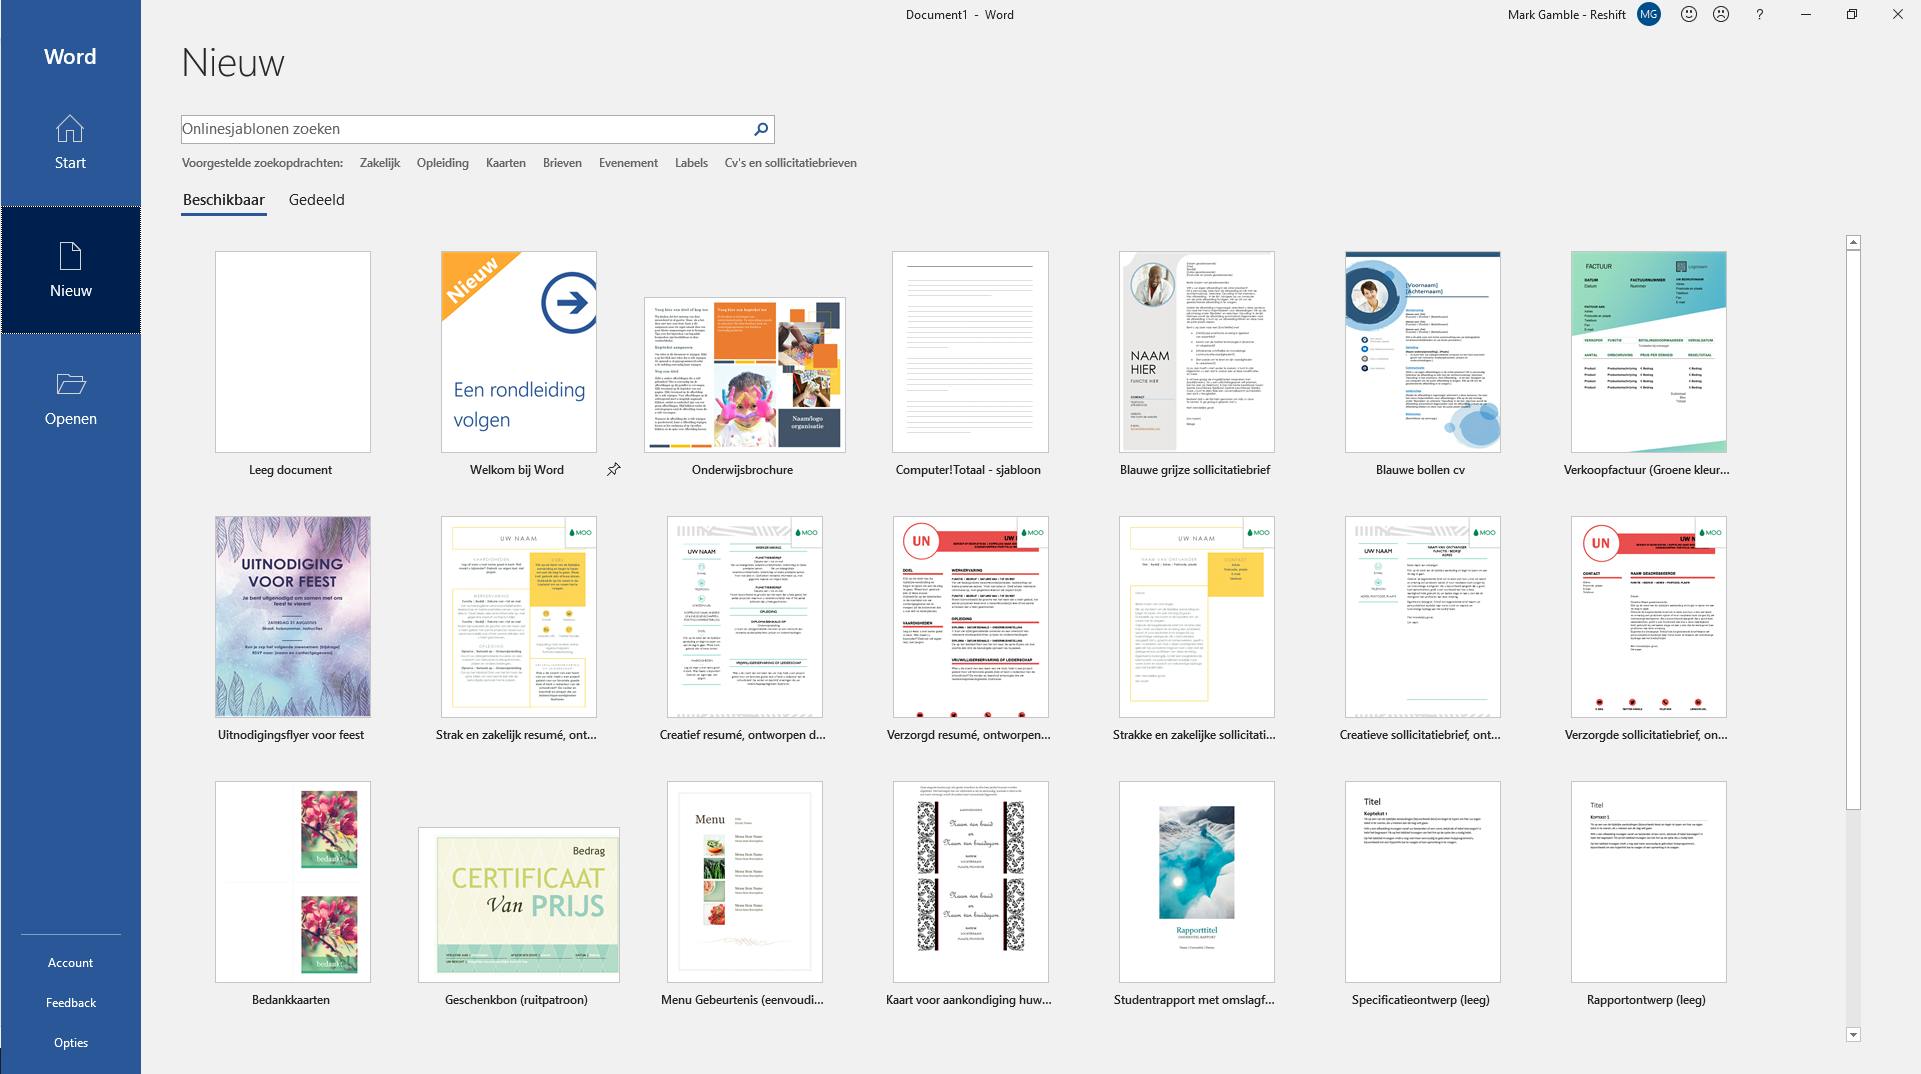Viewport: 1921px width, 1074px height.
Task: Choose Rapportontwerp (leeg) template
Action: click(1648, 882)
